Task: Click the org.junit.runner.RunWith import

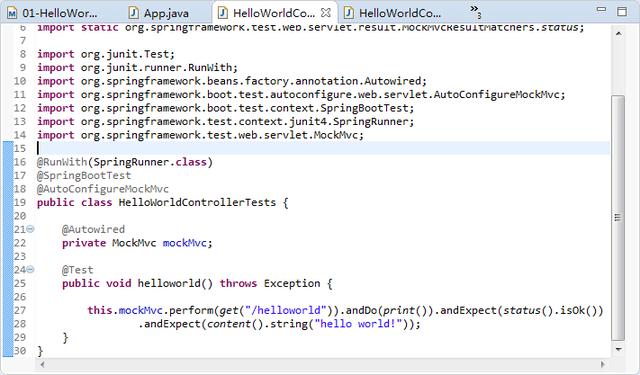Action: [x=137, y=67]
